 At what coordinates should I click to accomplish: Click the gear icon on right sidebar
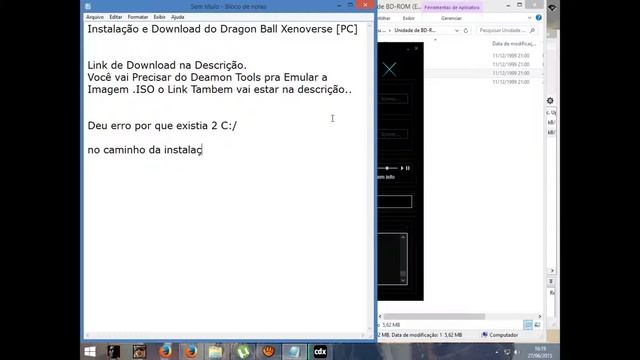(x=550, y=100)
